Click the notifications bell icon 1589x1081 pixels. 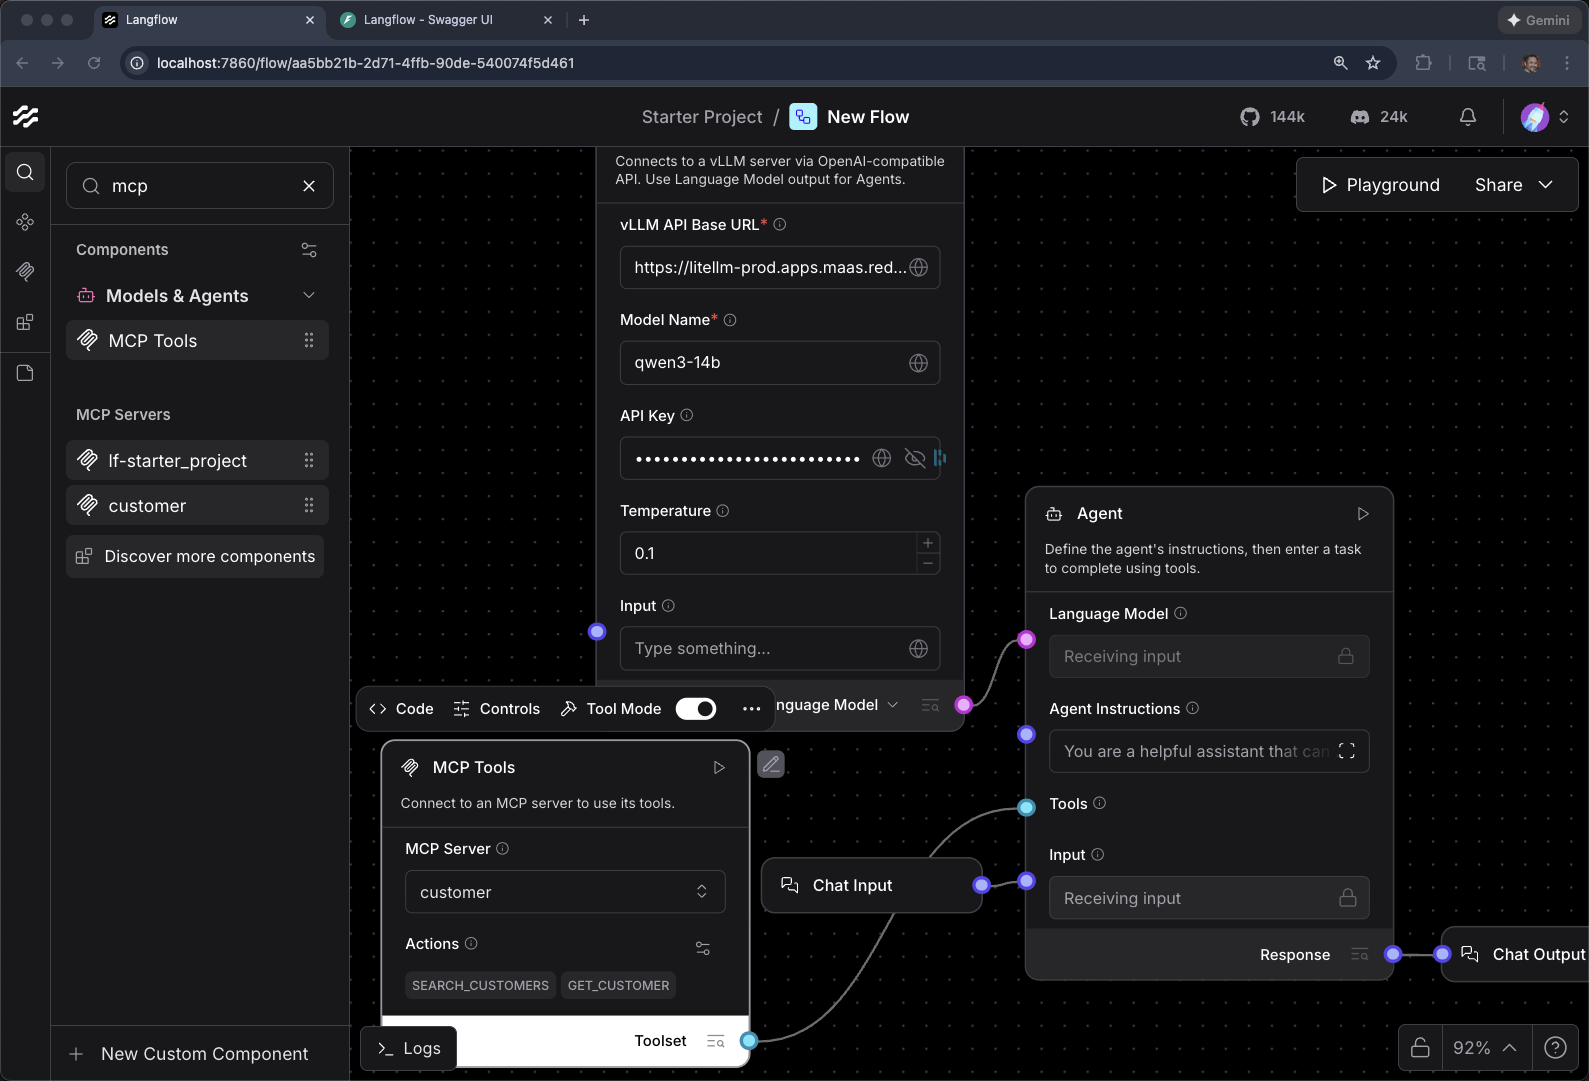click(1467, 117)
